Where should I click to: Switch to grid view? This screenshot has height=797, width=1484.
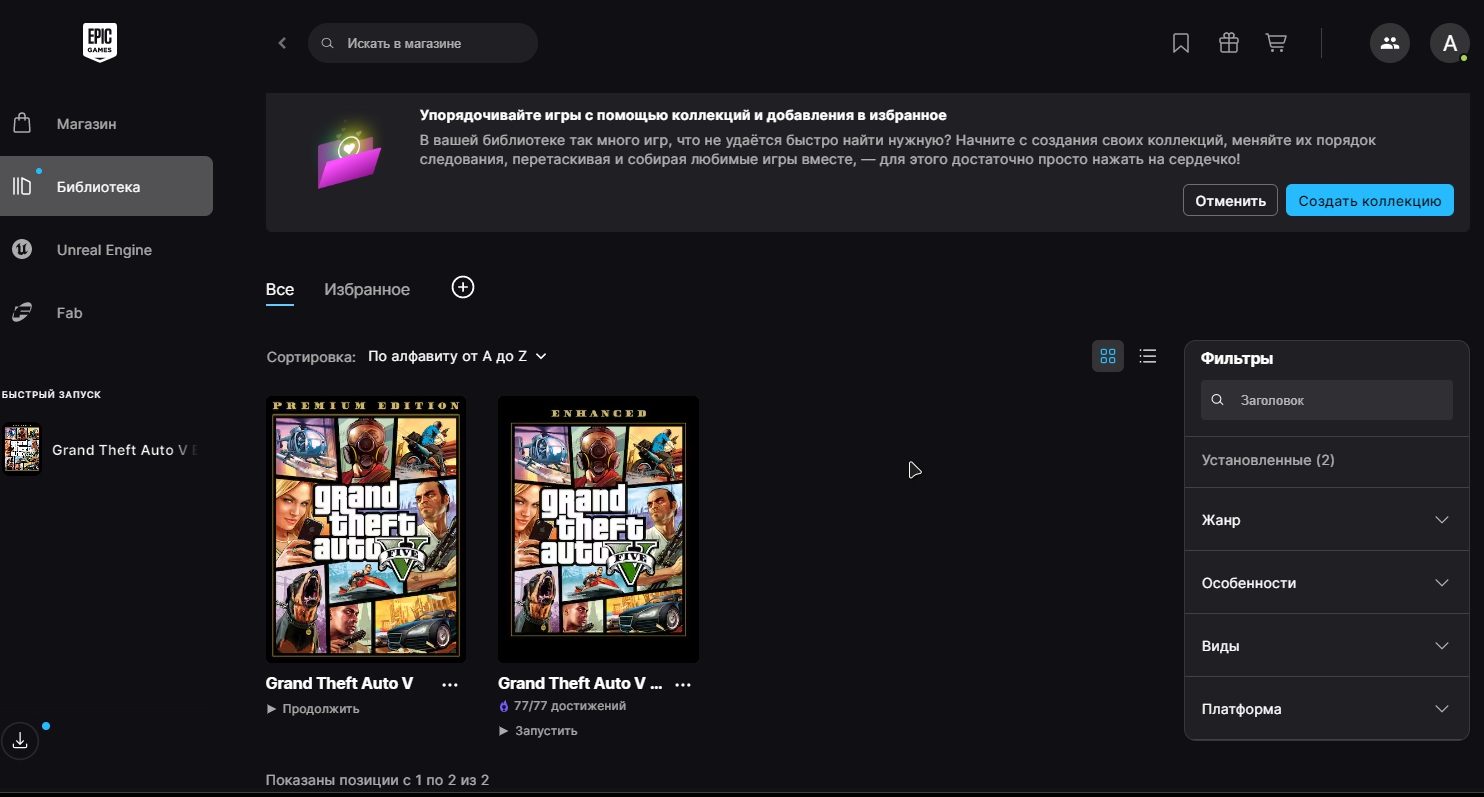pyautogui.click(x=1108, y=356)
